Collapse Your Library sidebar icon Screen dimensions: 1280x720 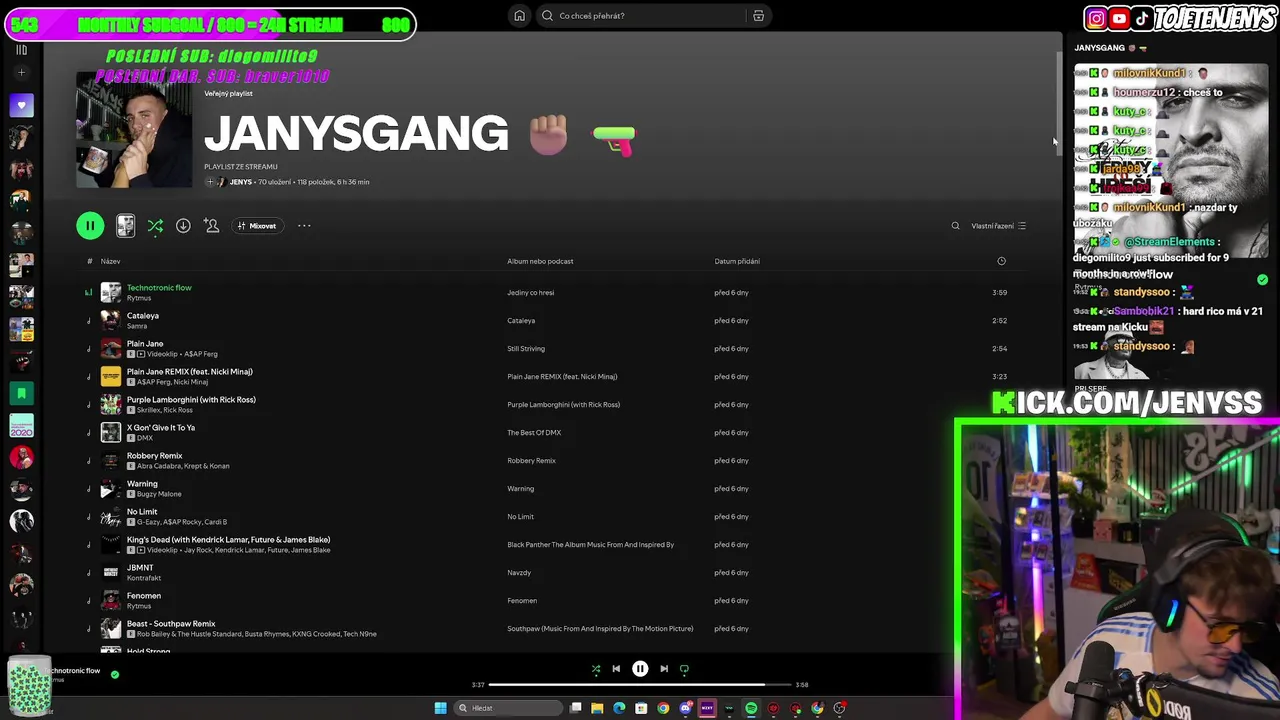coord(21,50)
